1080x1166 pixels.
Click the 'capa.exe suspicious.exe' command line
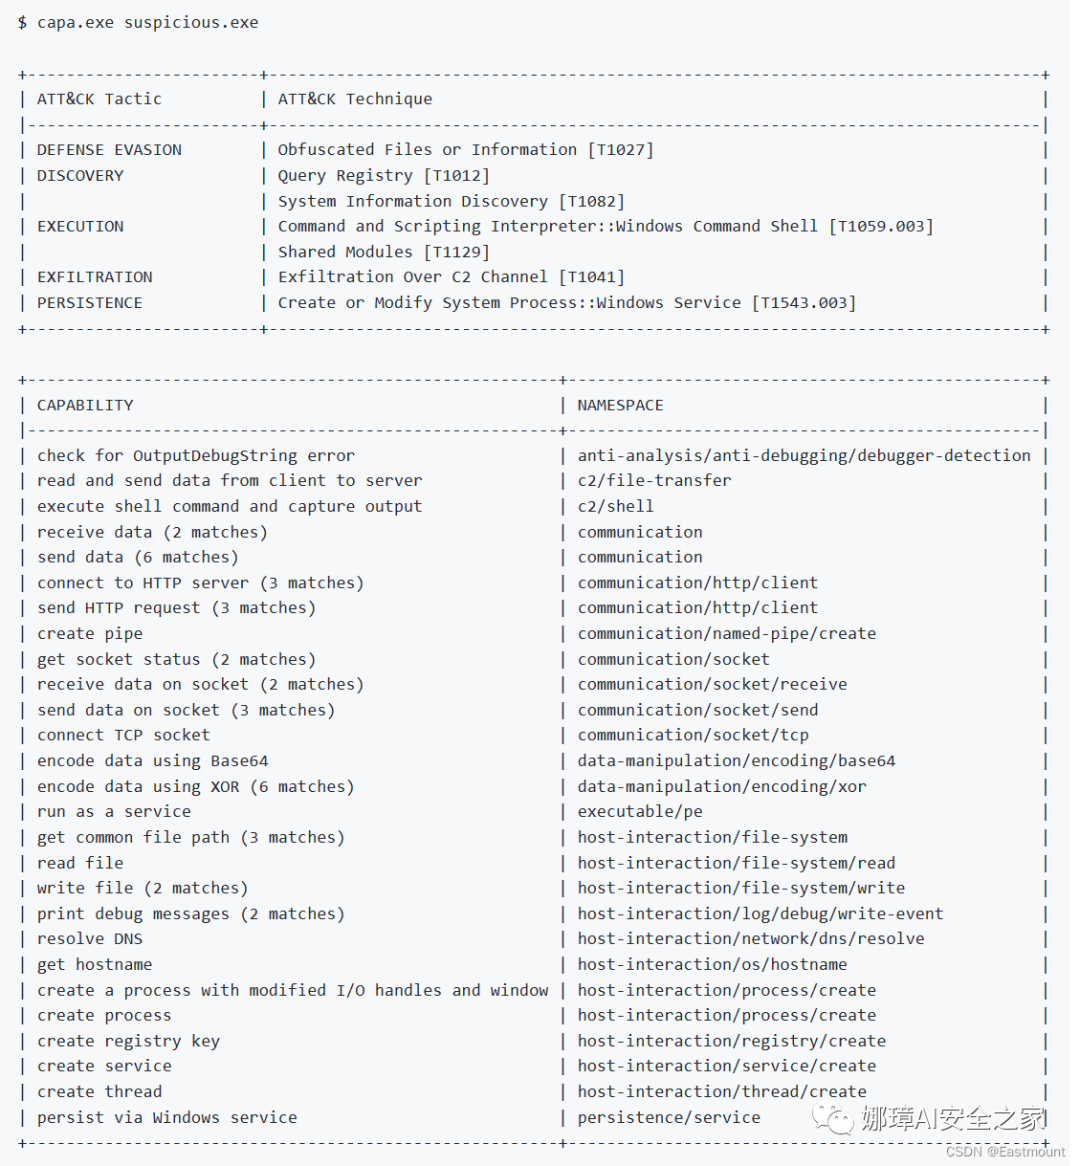147,23
